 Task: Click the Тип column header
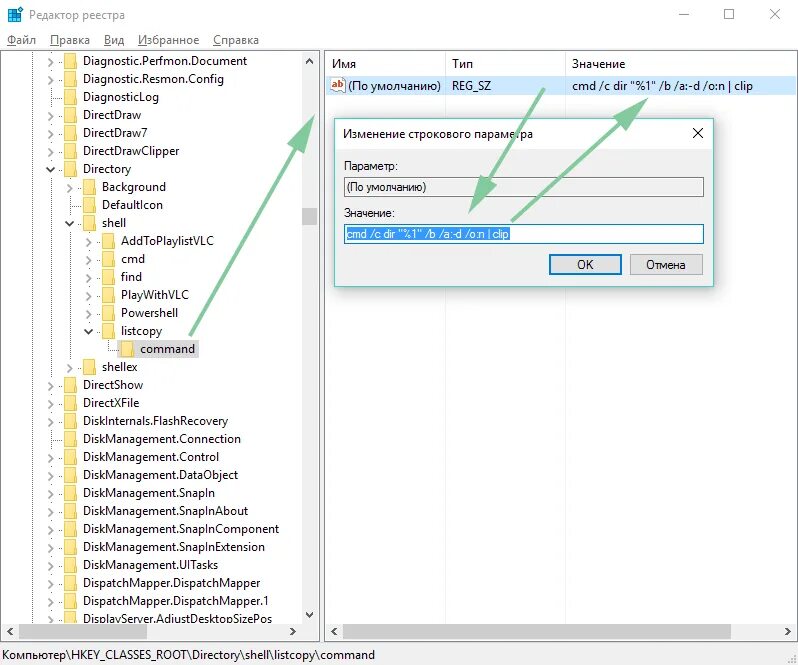pyautogui.click(x=505, y=64)
